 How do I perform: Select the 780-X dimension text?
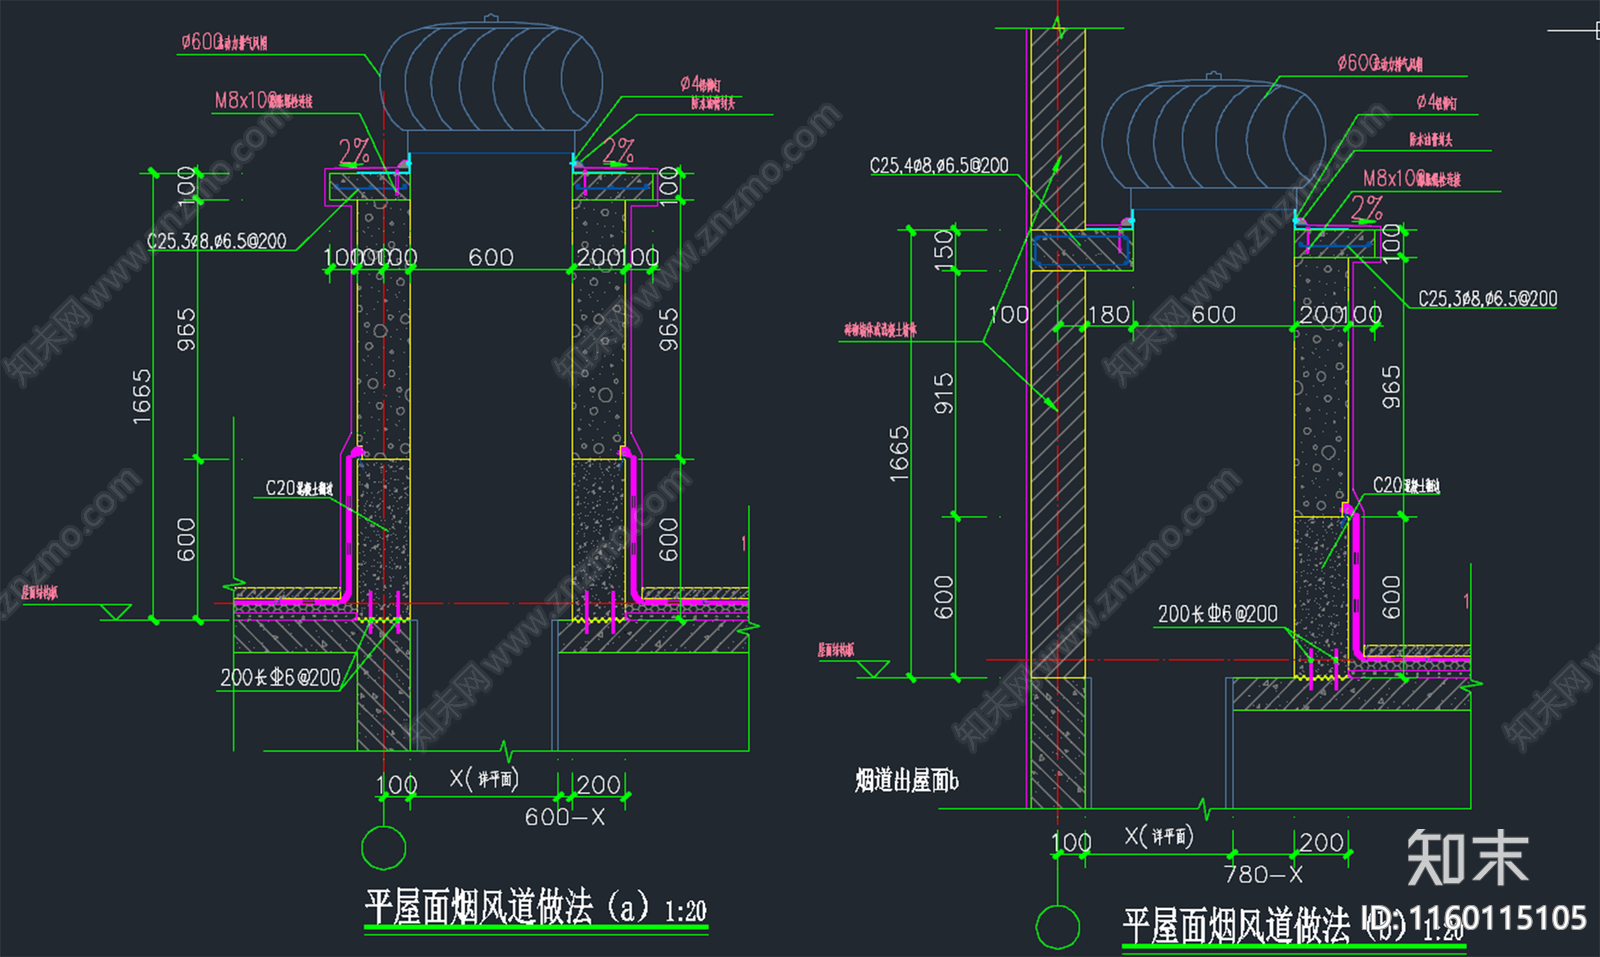[1263, 874]
